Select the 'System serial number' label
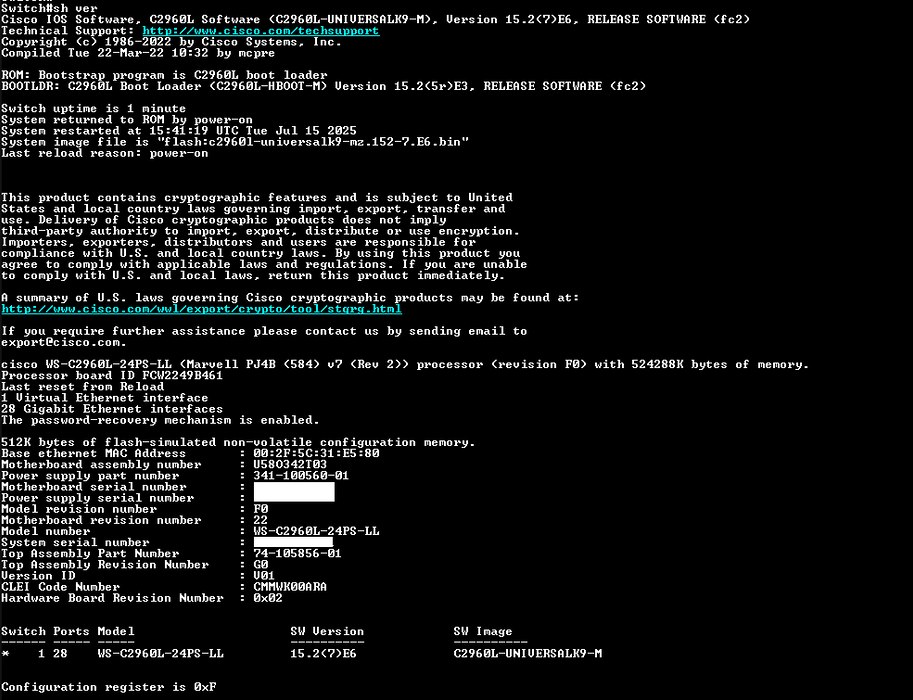 coord(75,542)
